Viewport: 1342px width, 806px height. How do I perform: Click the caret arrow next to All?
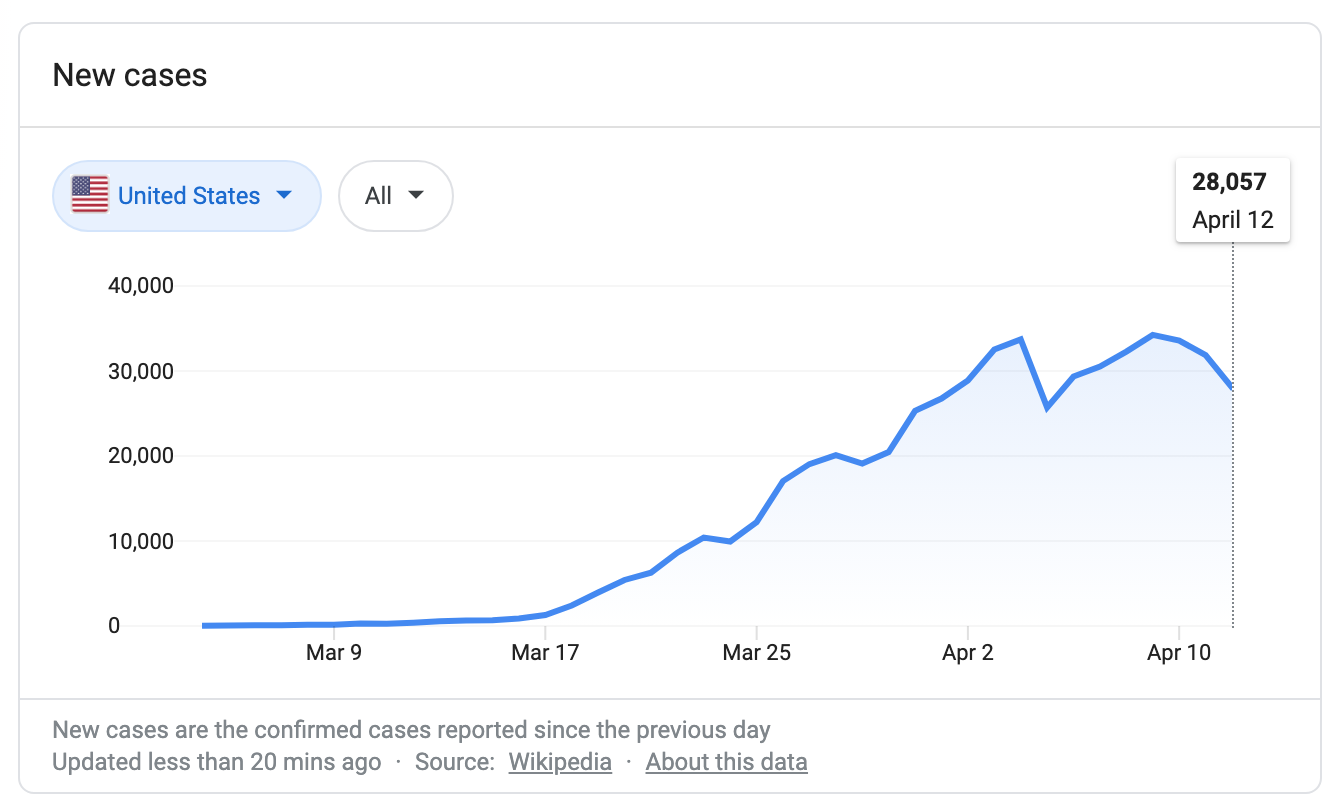(x=416, y=196)
